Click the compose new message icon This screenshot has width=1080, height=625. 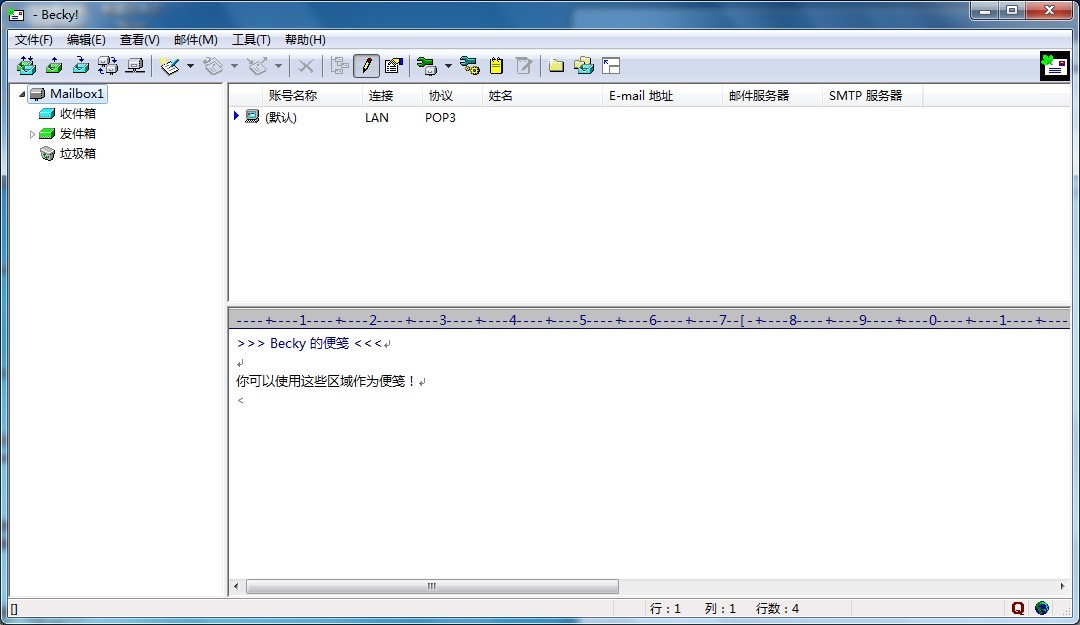click(x=169, y=66)
